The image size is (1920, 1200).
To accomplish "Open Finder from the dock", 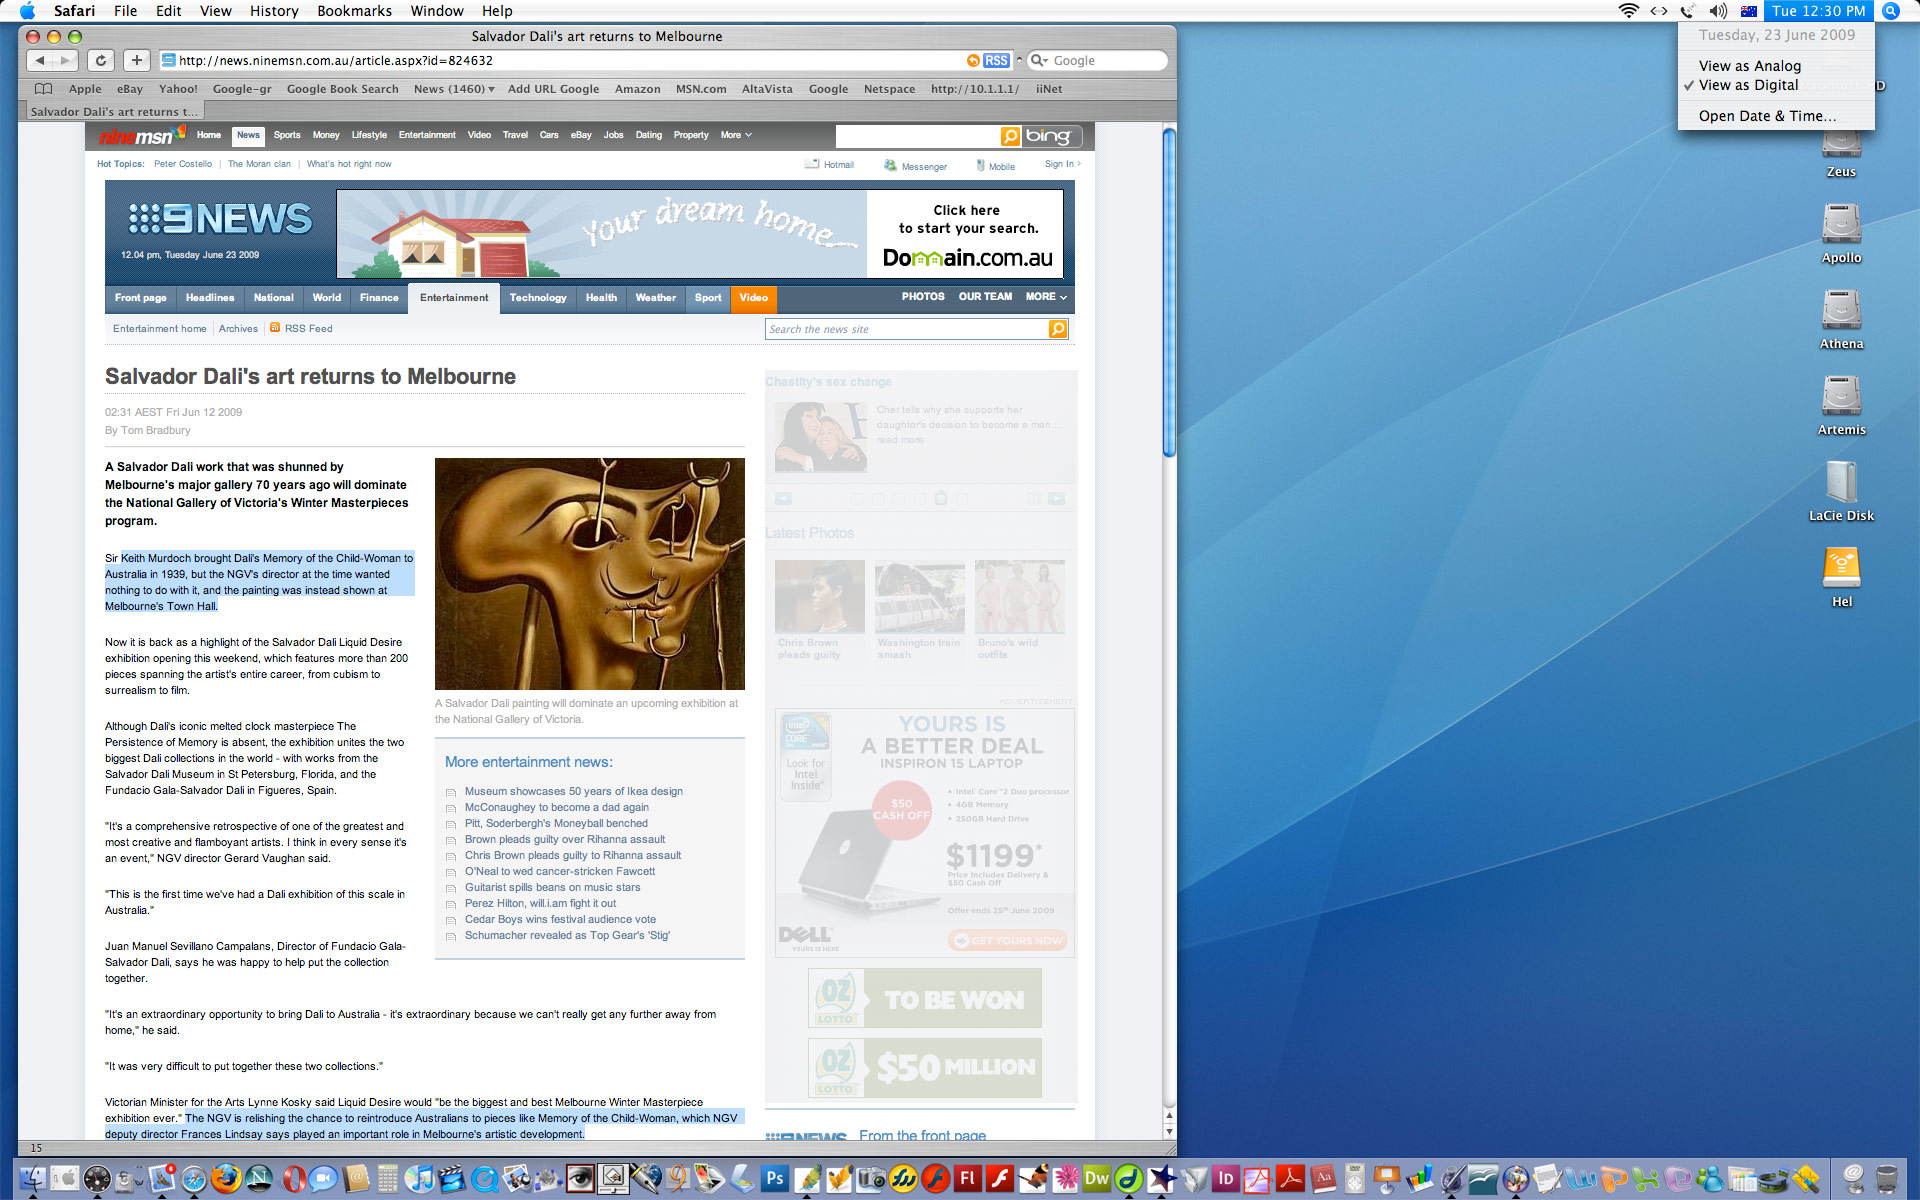I will (32, 1178).
